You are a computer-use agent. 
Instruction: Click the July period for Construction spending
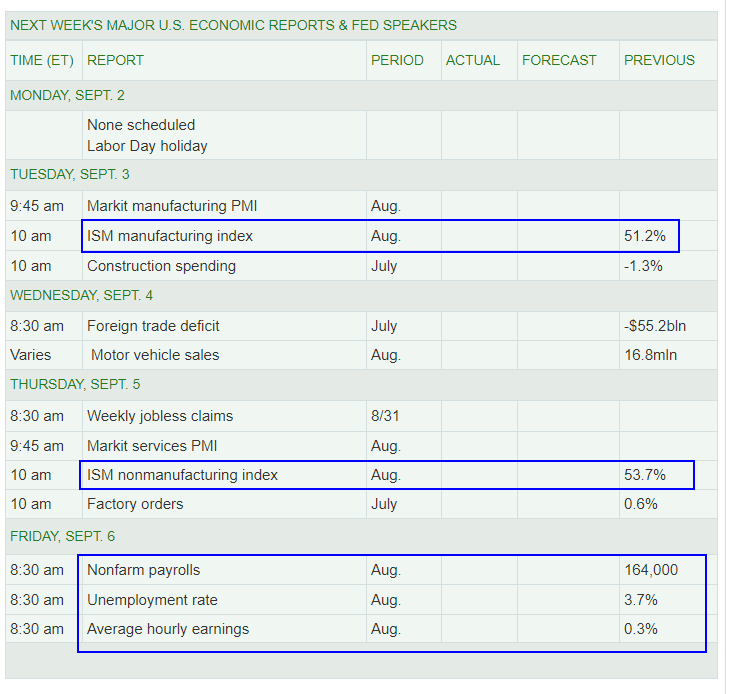point(384,266)
